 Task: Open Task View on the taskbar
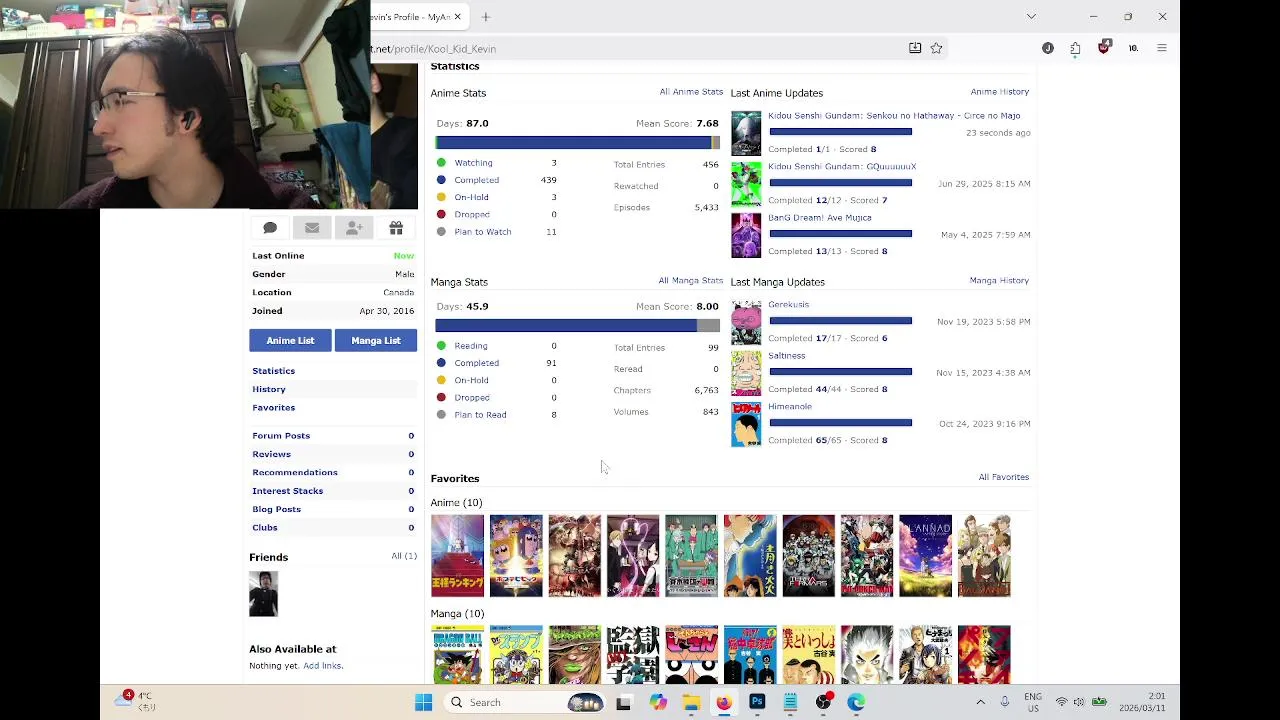coord(624,702)
